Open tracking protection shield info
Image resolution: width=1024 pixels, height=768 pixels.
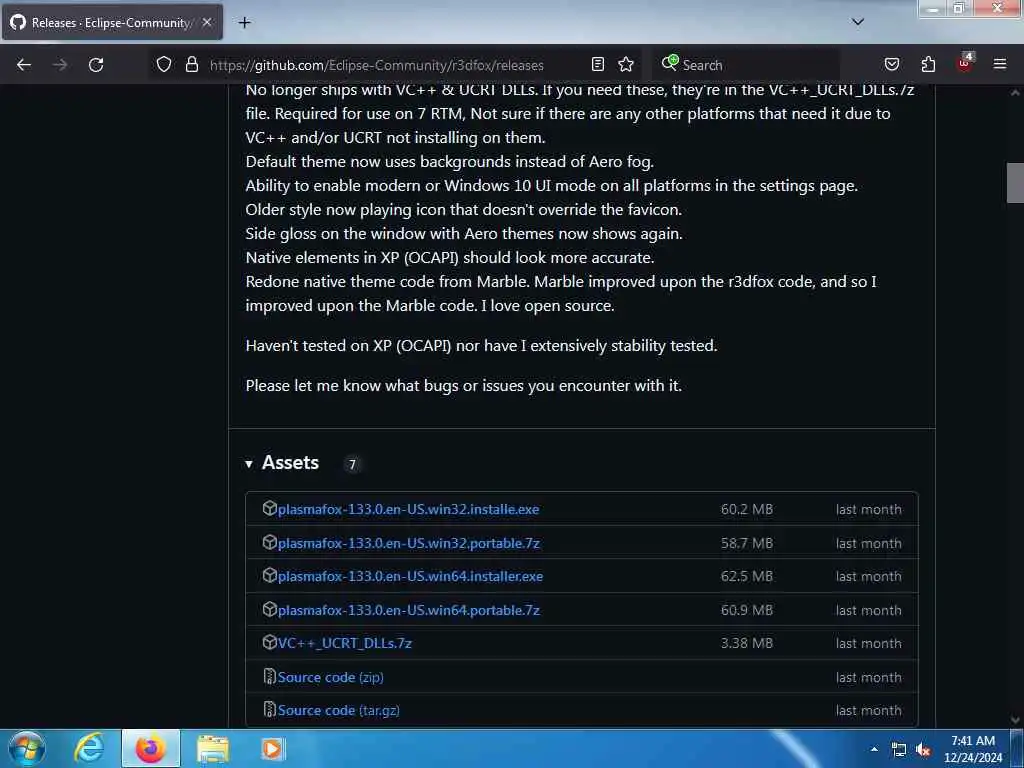(164, 64)
